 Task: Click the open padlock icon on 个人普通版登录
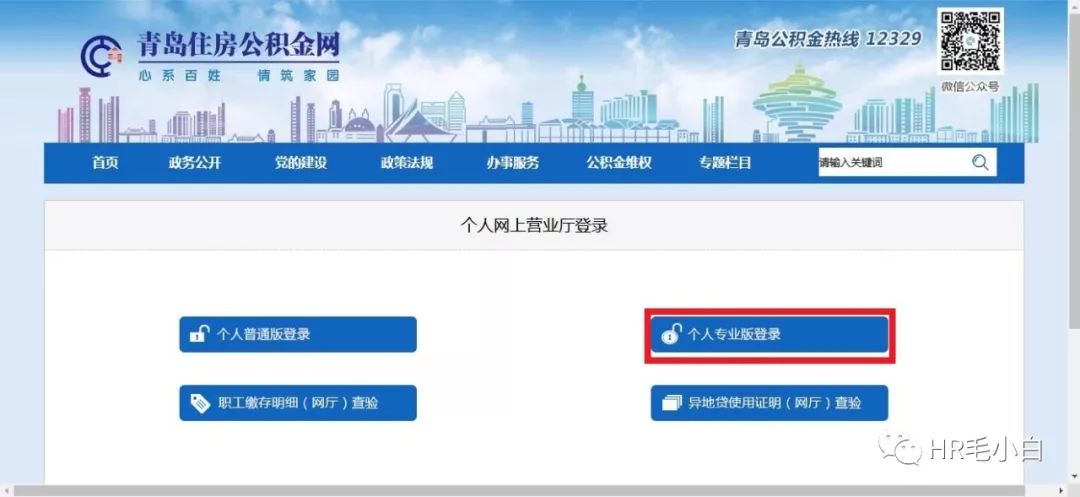coord(199,335)
